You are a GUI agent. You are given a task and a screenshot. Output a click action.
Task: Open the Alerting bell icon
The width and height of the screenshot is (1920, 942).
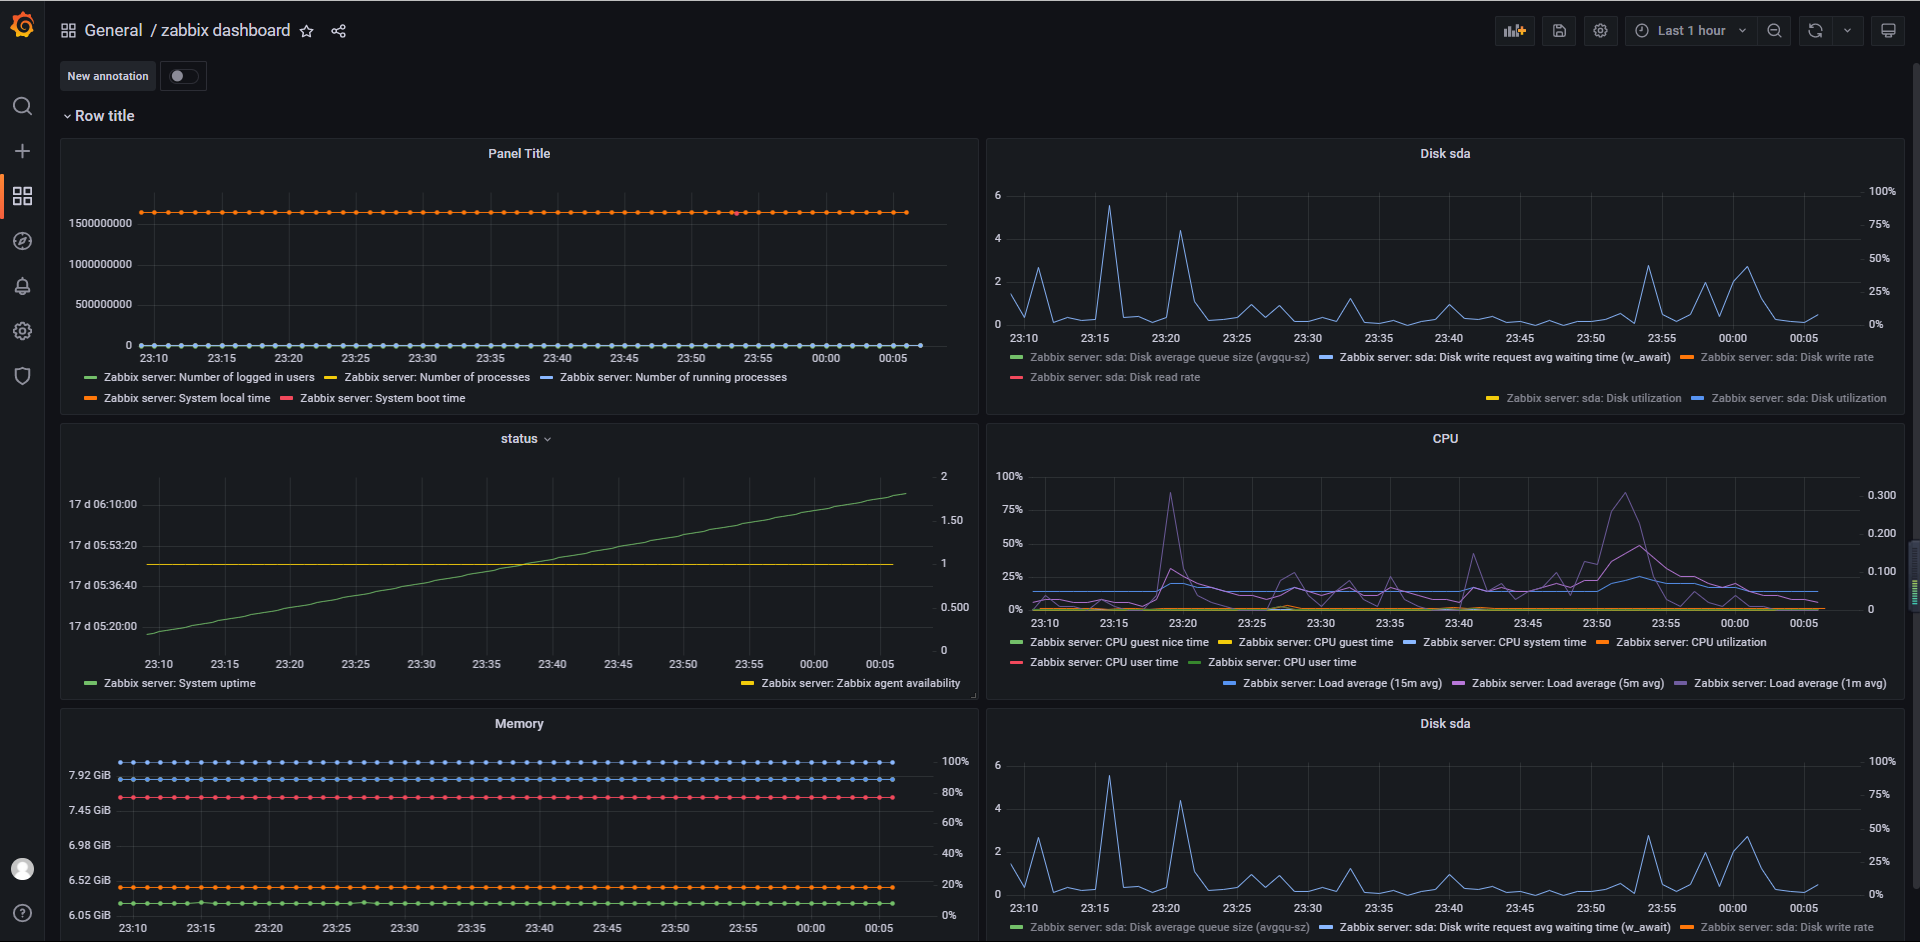click(22, 286)
